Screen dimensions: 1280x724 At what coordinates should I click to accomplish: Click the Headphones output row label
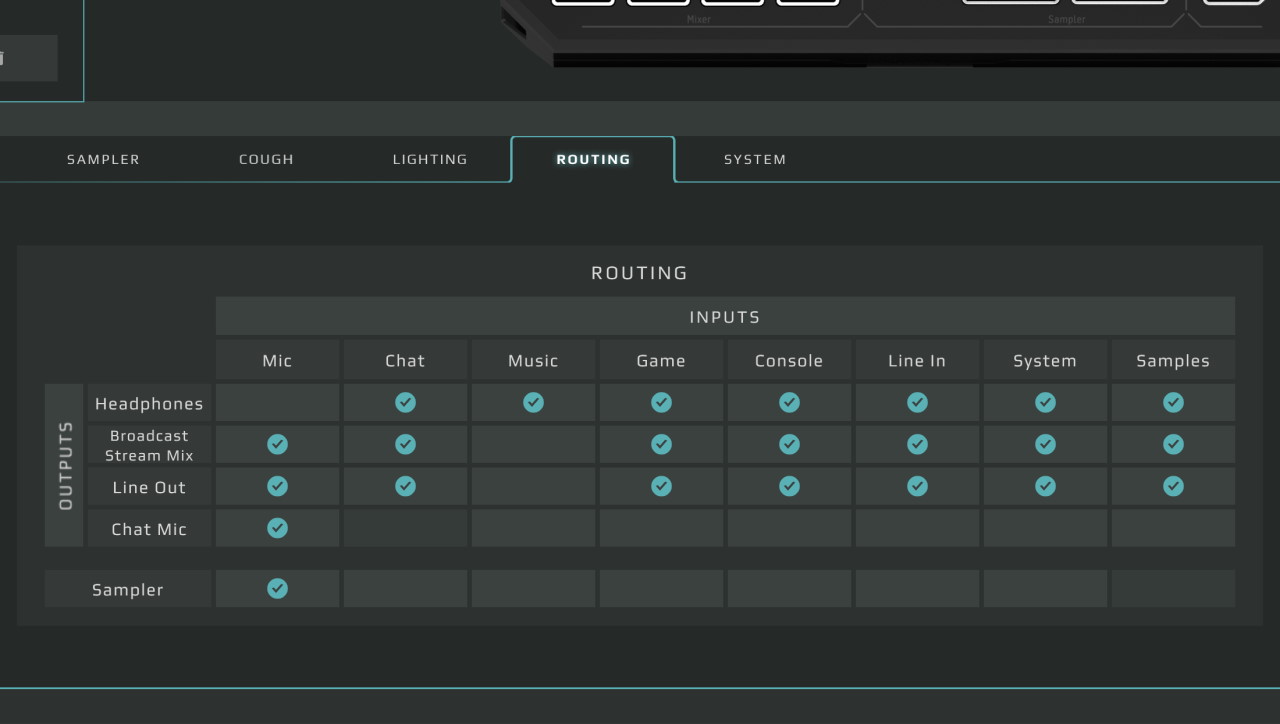(x=149, y=403)
